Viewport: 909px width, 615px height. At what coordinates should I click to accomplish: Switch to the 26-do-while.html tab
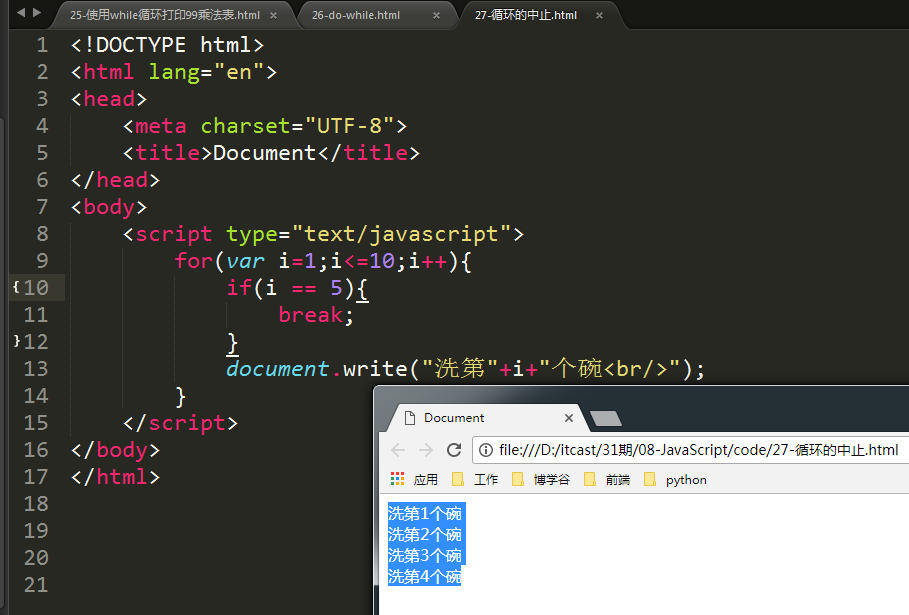click(355, 15)
